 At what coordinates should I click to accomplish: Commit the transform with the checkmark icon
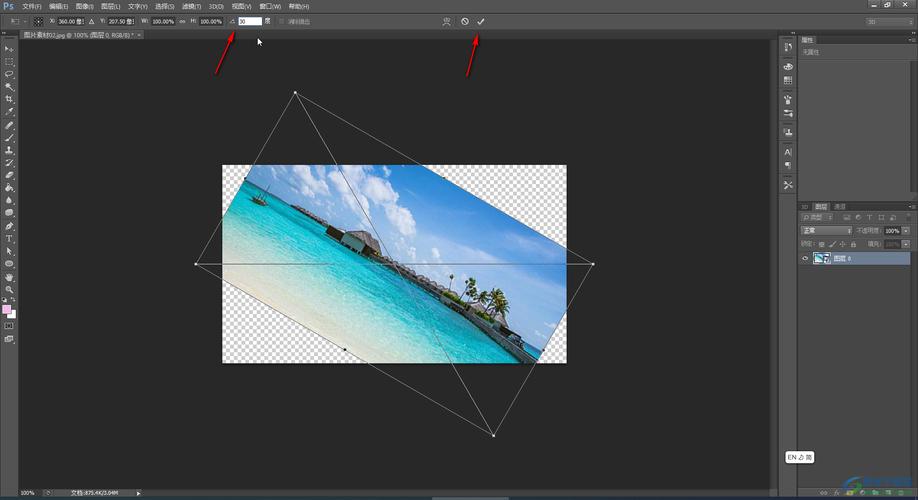point(481,21)
